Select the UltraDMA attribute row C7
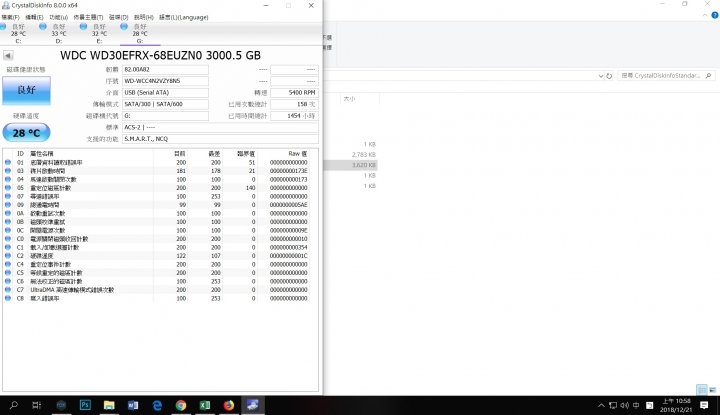This screenshot has width=720, height=415. coord(157,290)
